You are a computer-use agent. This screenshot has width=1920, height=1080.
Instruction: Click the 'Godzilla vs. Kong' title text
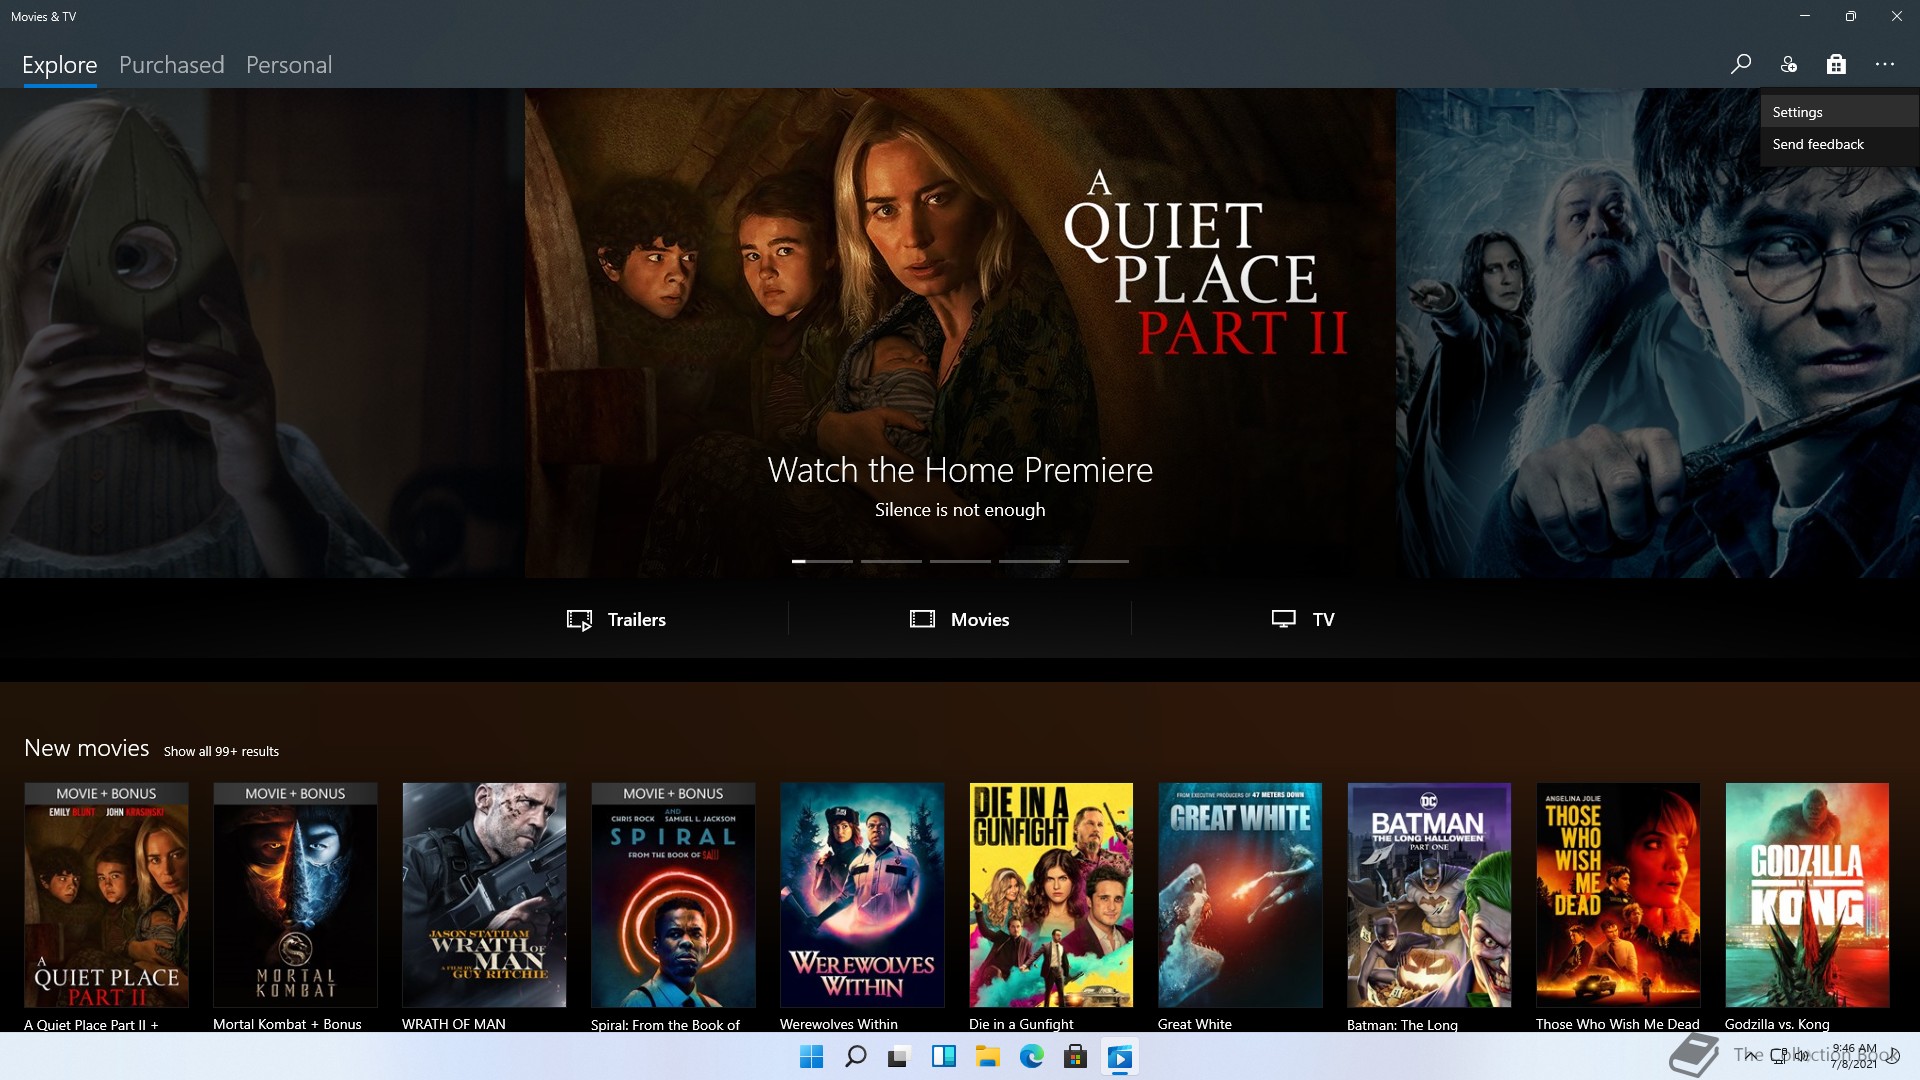pos(1777,1024)
